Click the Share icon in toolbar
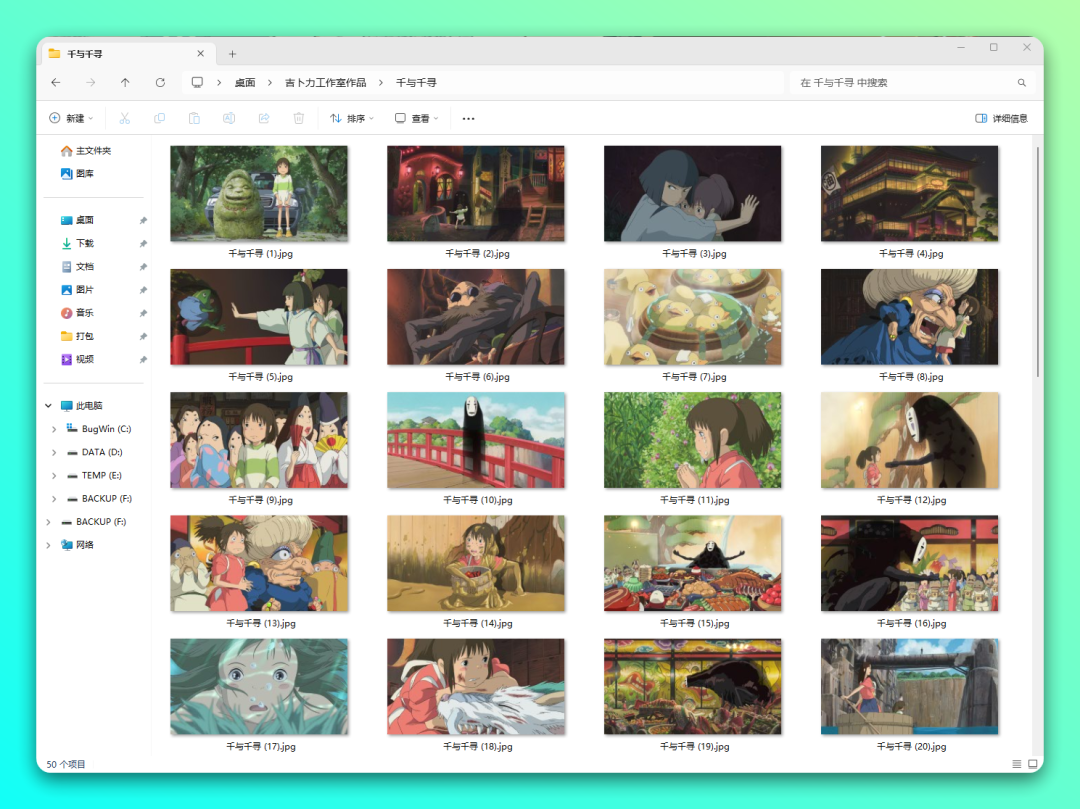The width and height of the screenshot is (1080, 809). click(x=264, y=118)
